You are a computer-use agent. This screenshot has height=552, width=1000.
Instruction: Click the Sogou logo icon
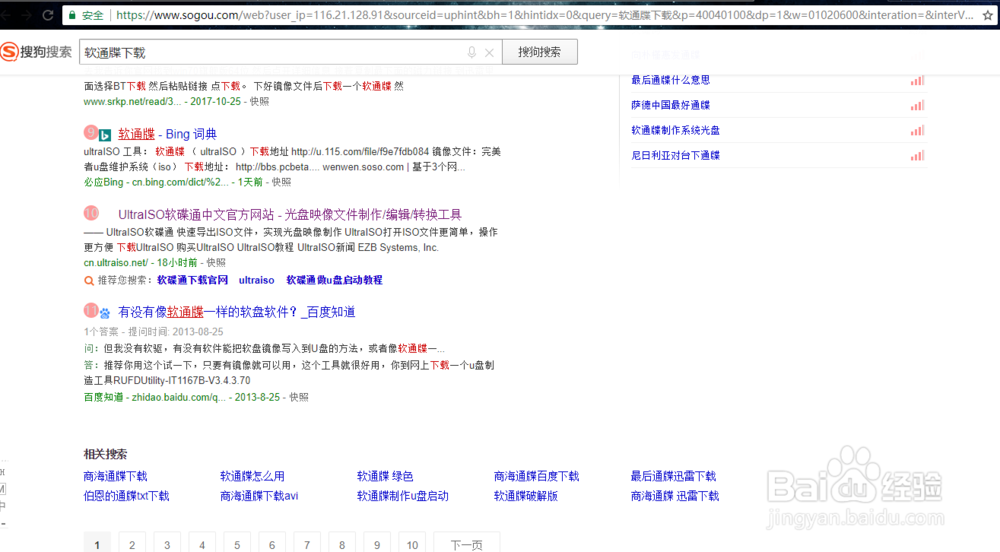[10, 52]
